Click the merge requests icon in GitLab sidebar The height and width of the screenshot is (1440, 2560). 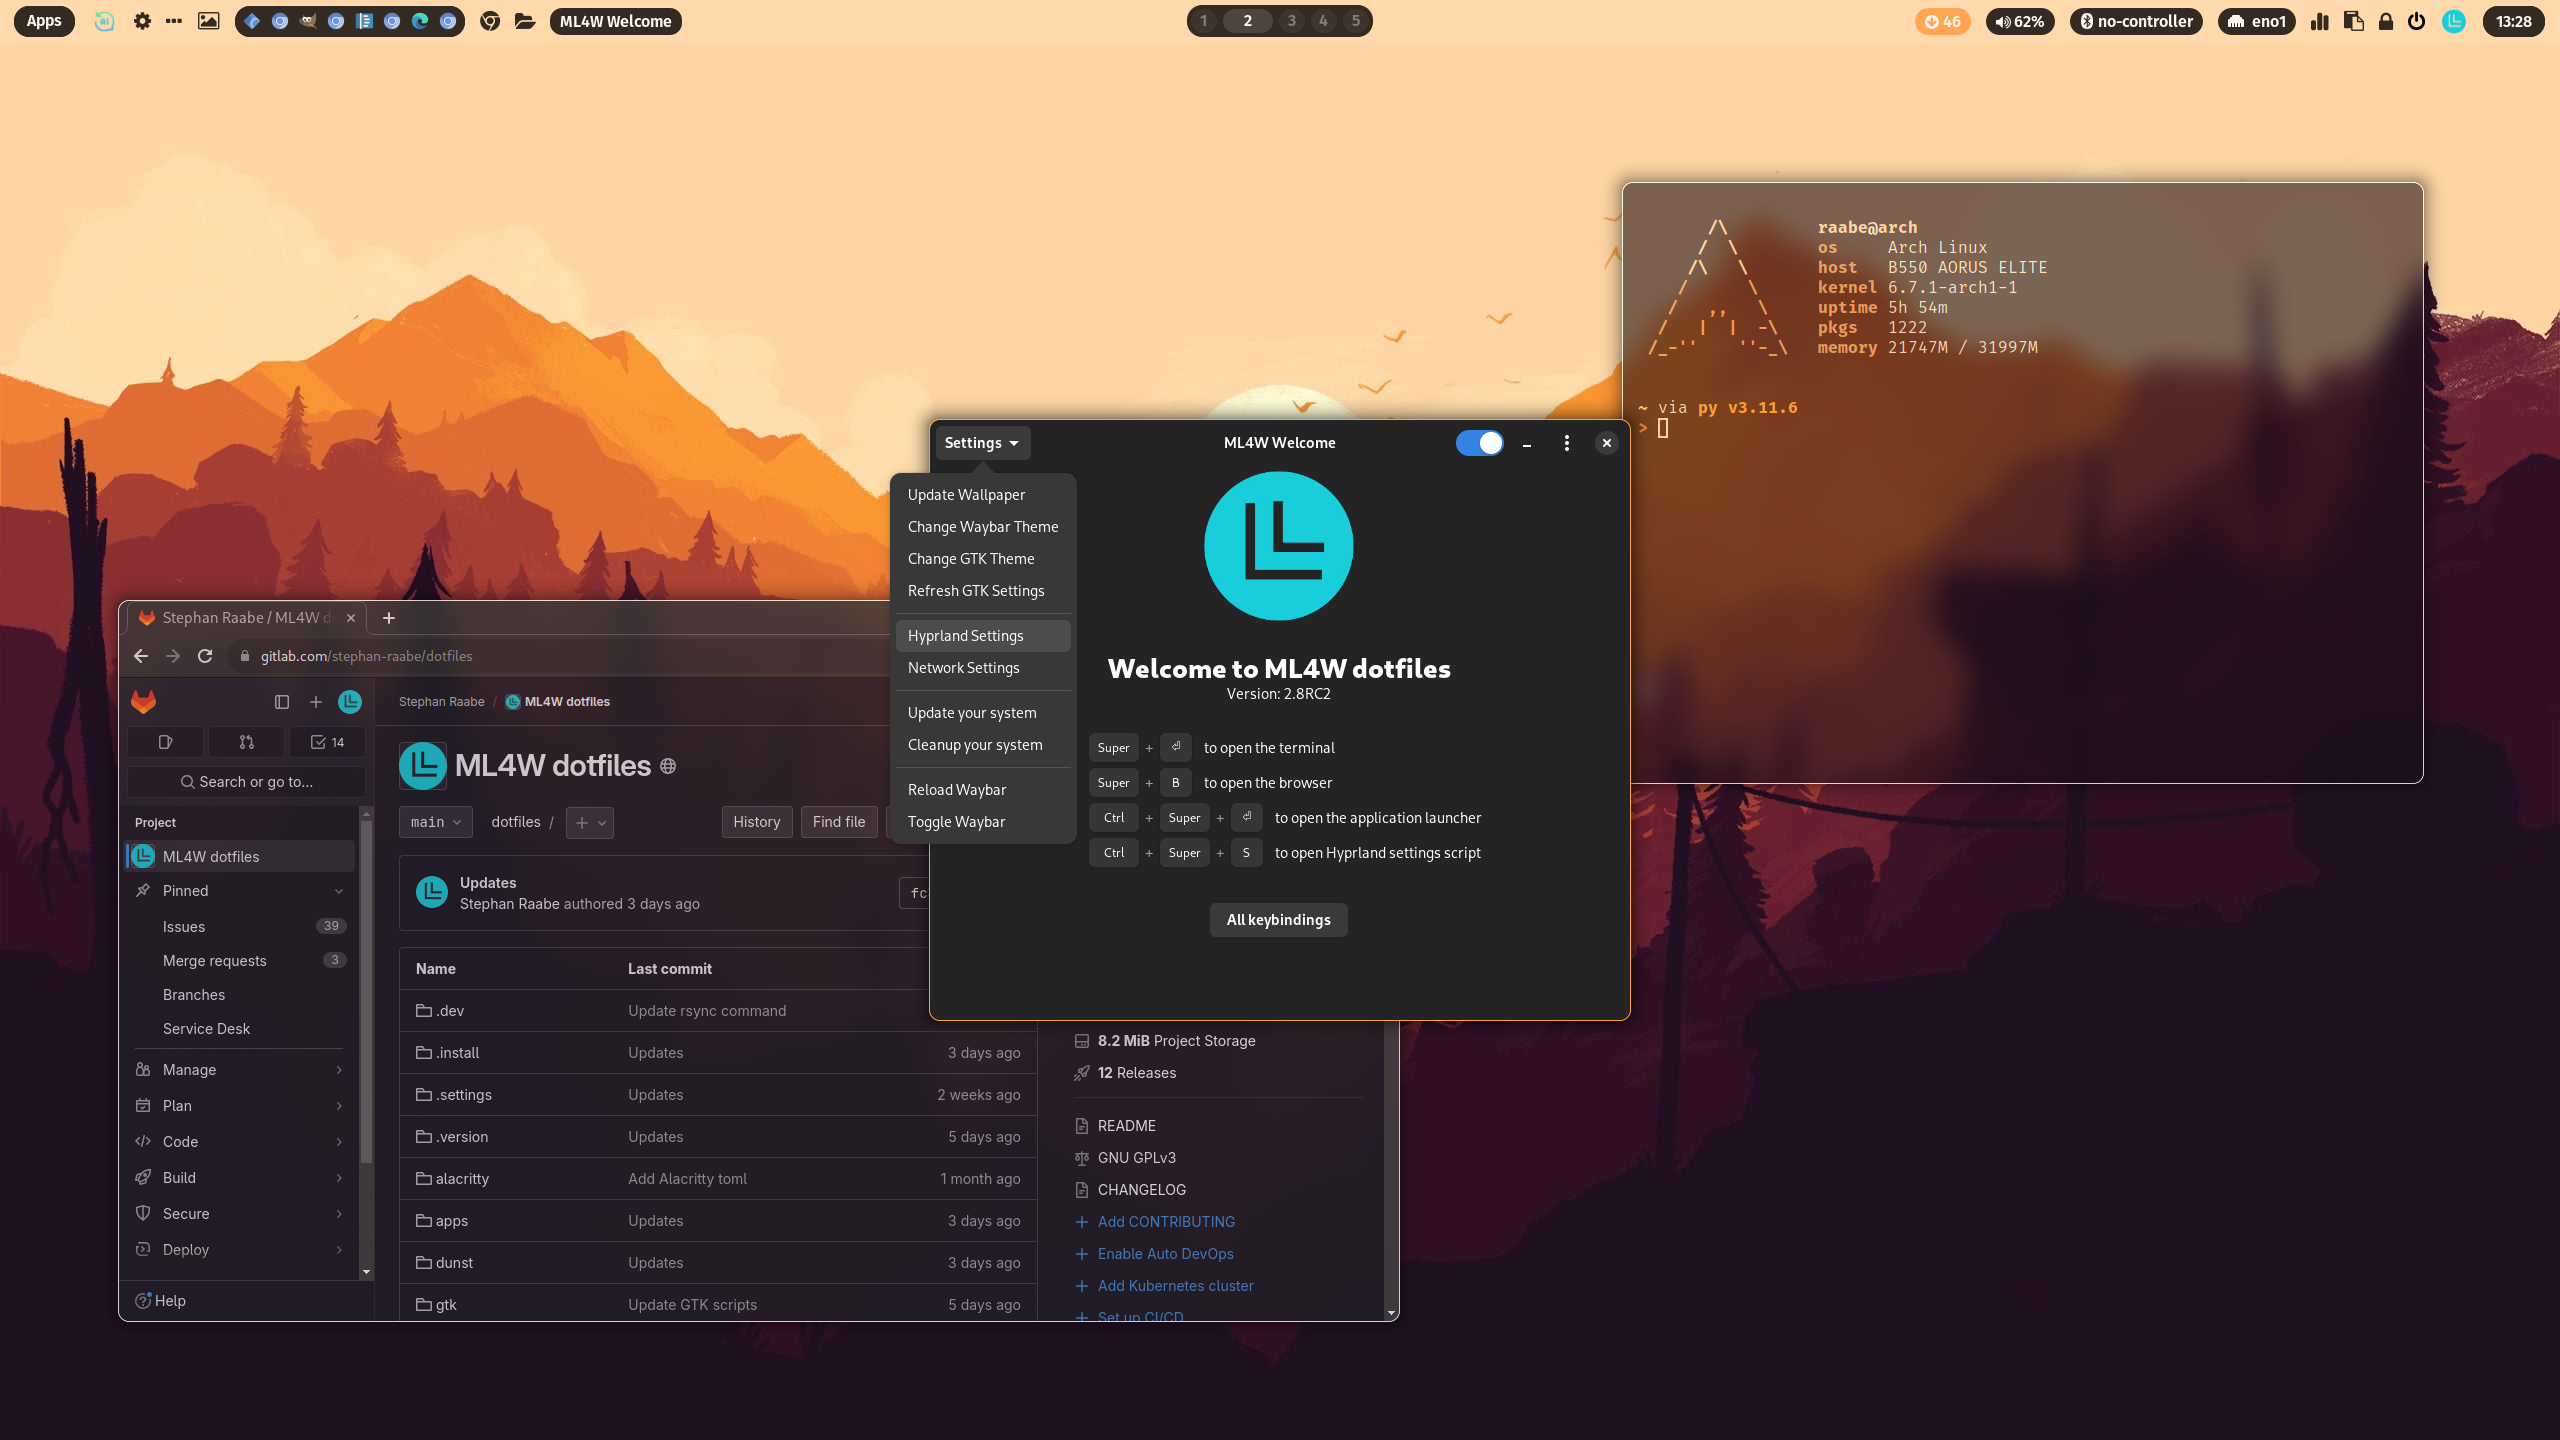246,742
